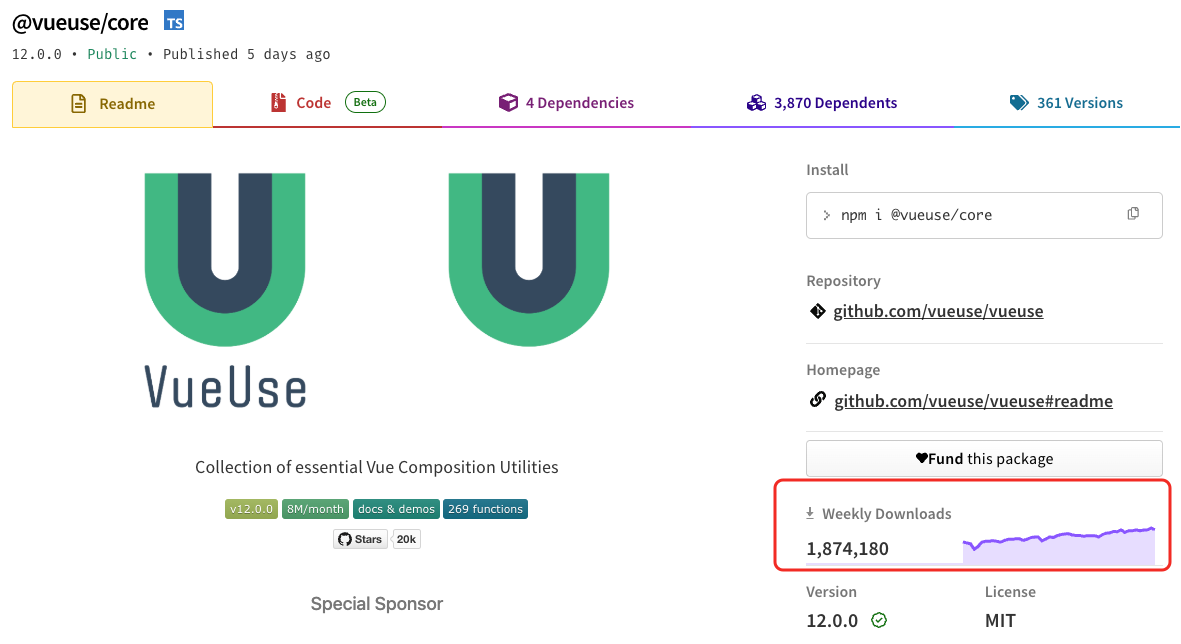
Task: Open github.com/vueuse/vueuse repository link
Action: (x=938, y=311)
